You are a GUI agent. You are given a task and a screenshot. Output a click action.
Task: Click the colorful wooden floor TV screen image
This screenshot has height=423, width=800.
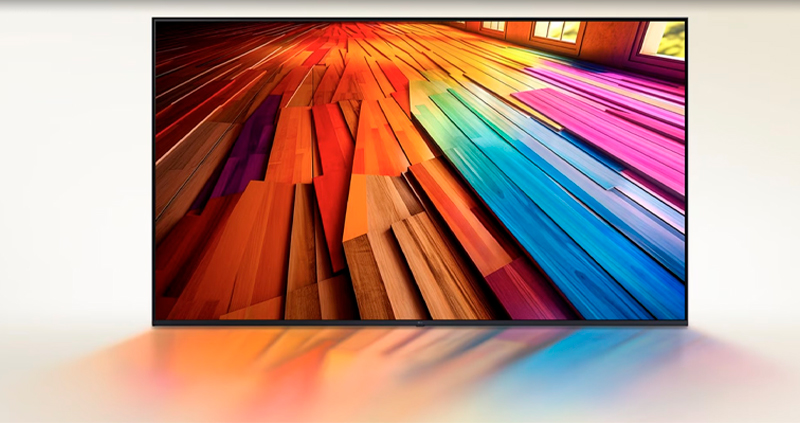tap(420, 170)
